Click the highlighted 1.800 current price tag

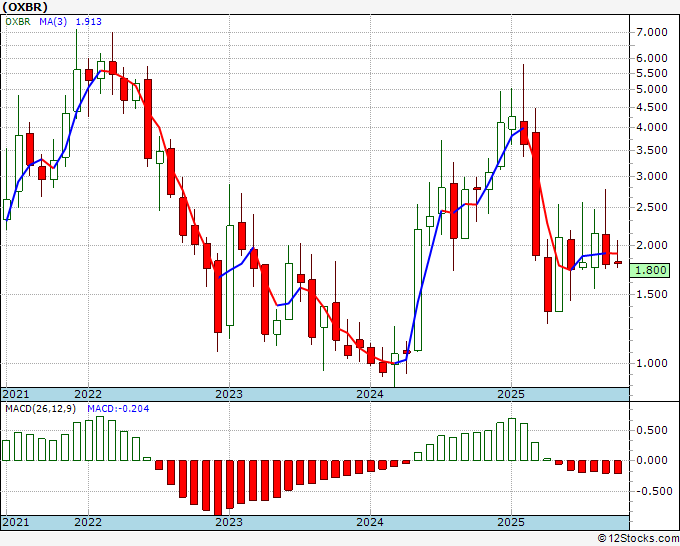pos(650,271)
